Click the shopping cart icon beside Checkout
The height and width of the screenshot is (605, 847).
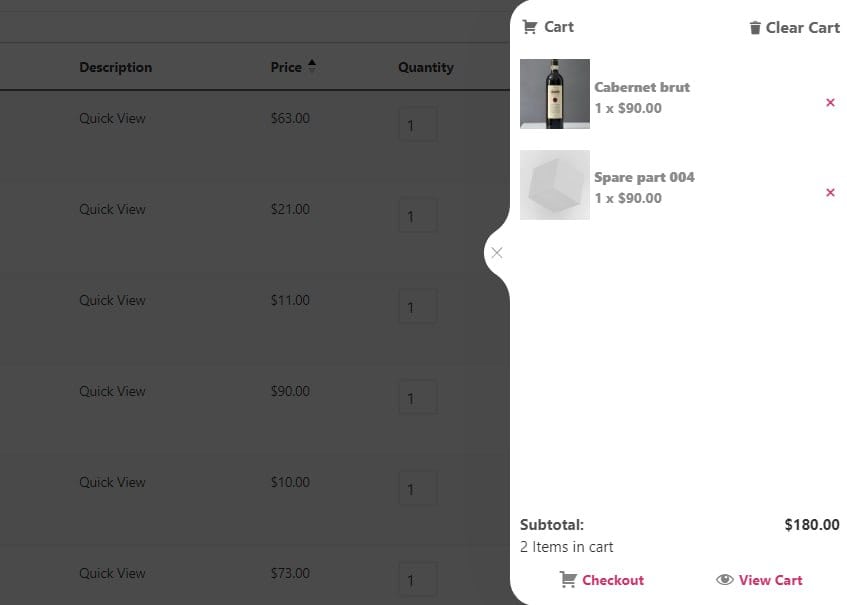(567, 580)
